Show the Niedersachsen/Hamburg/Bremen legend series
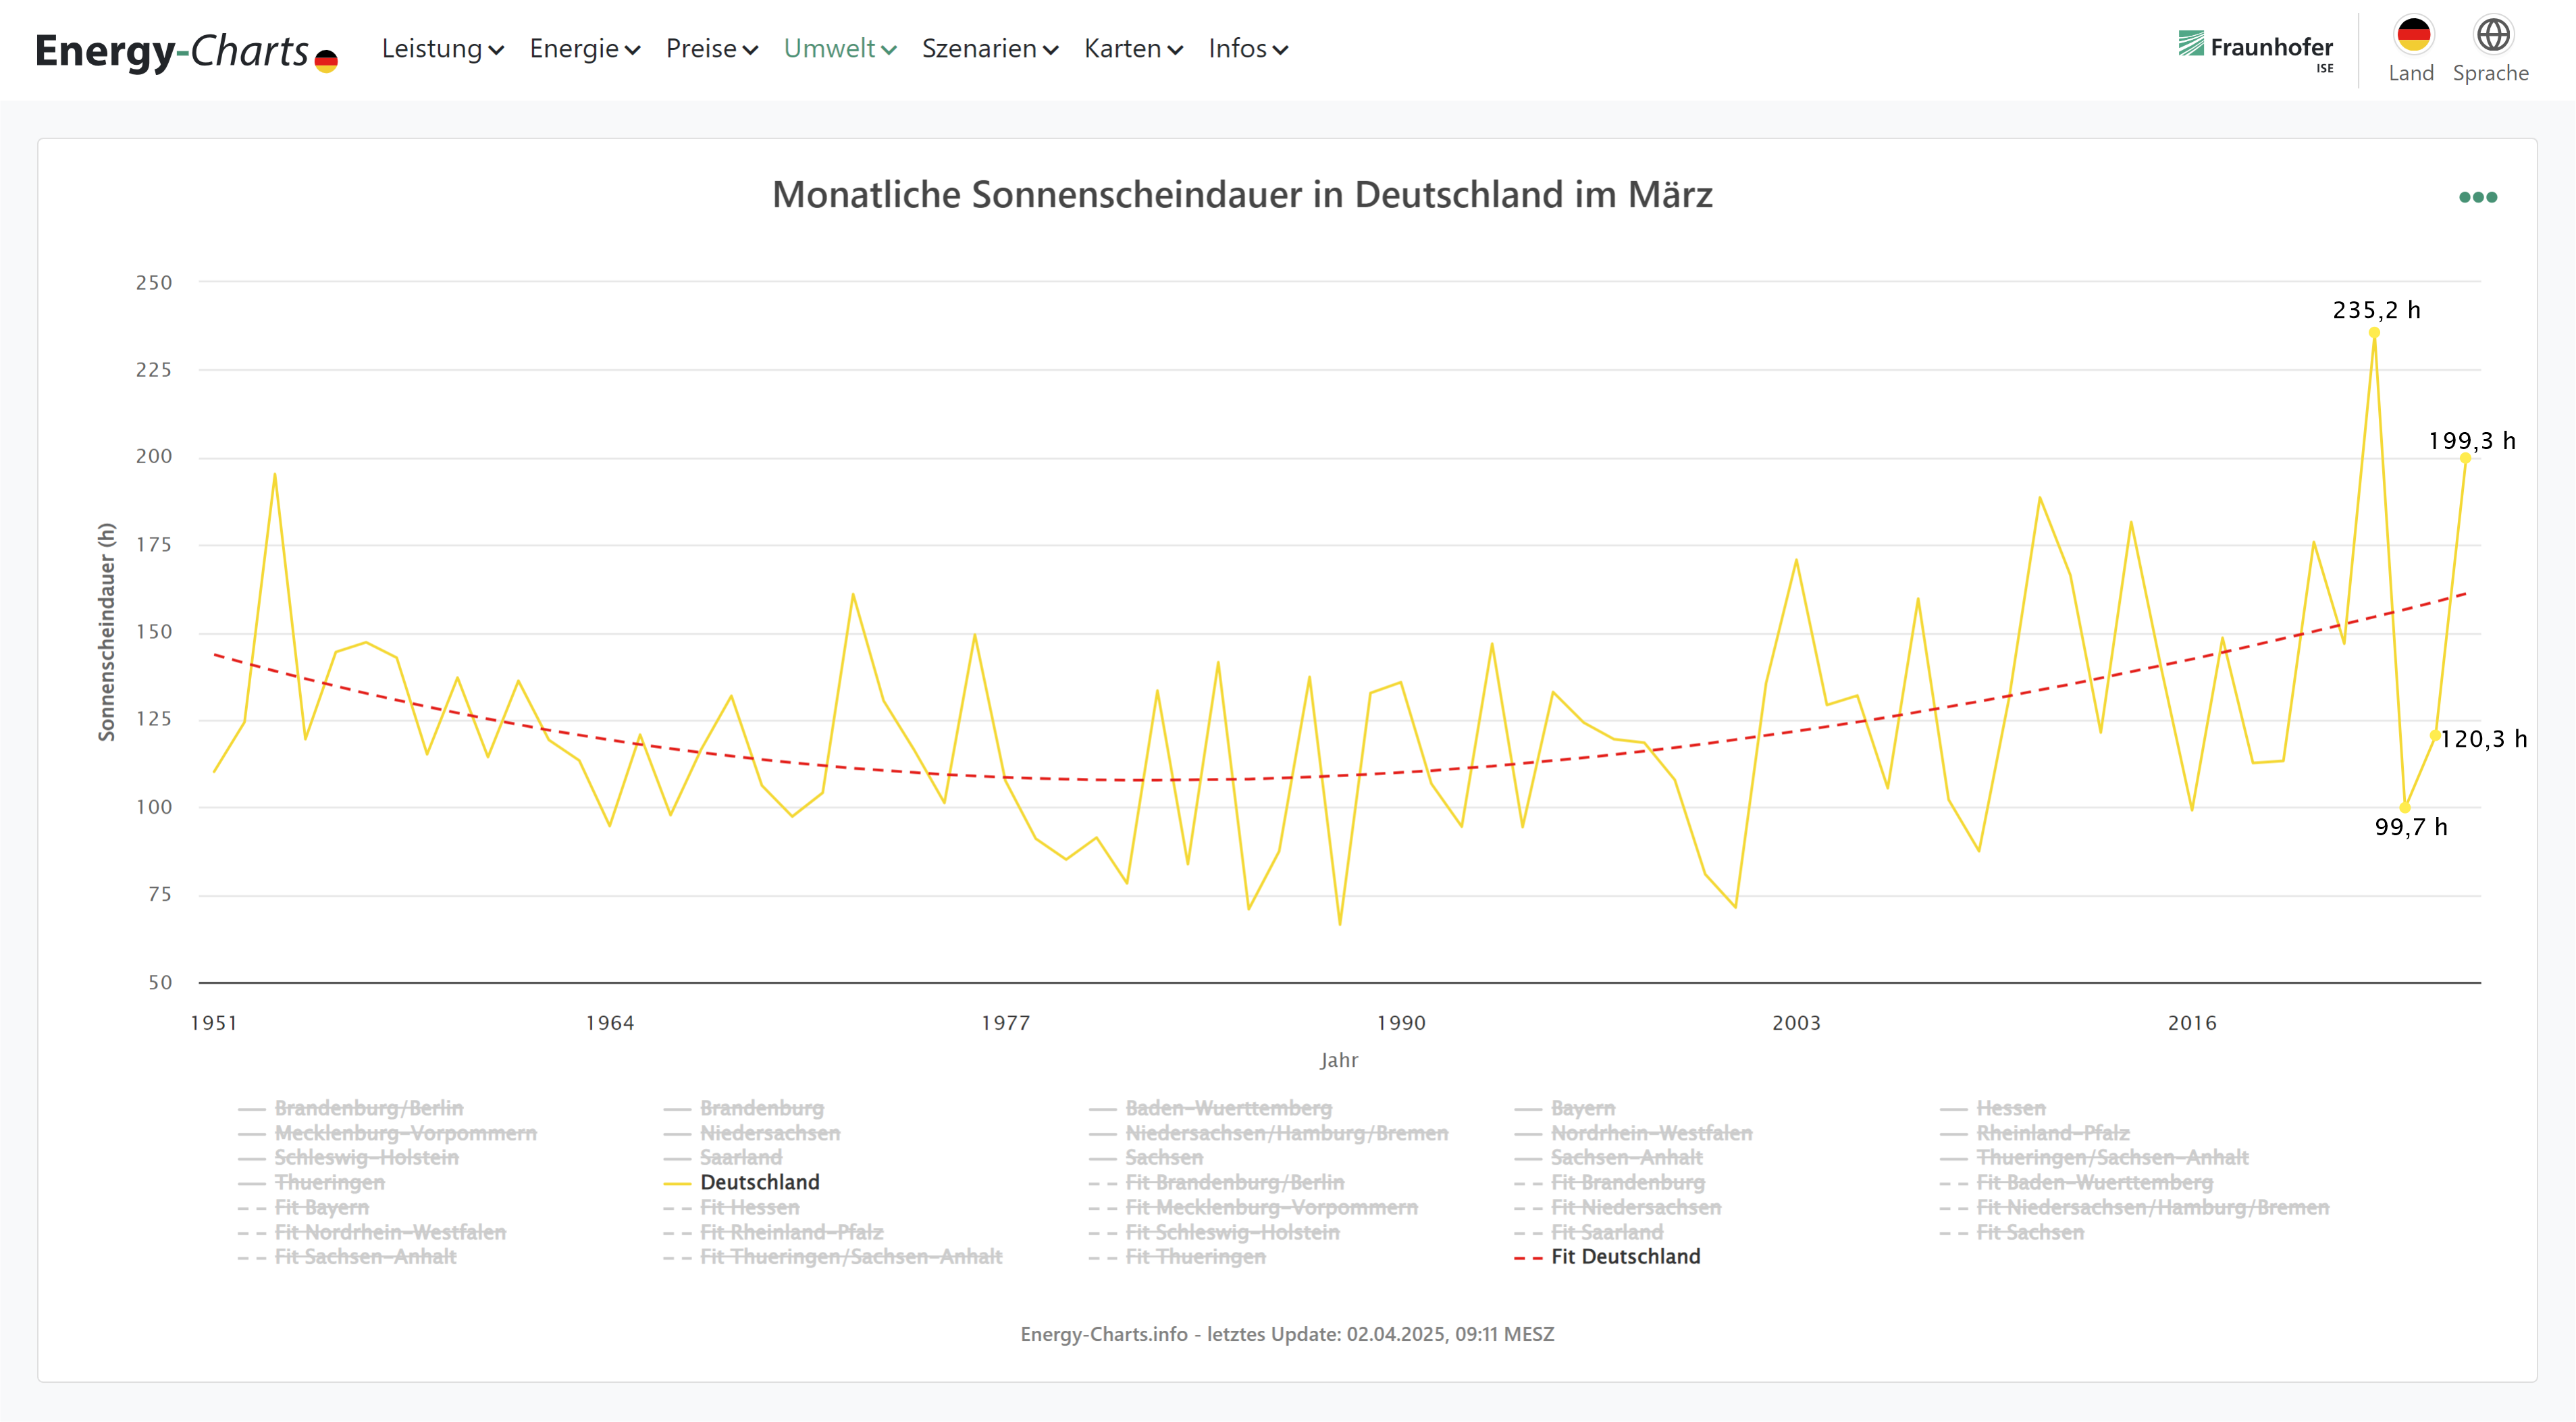 (x=1269, y=1133)
